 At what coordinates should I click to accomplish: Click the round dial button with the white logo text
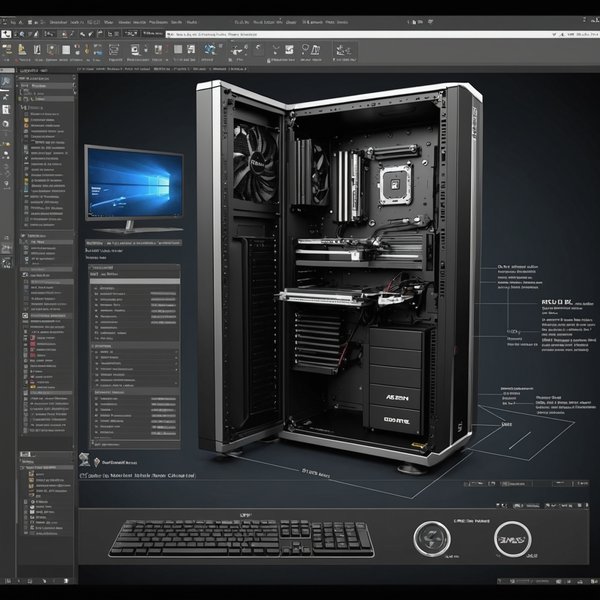(512, 539)
